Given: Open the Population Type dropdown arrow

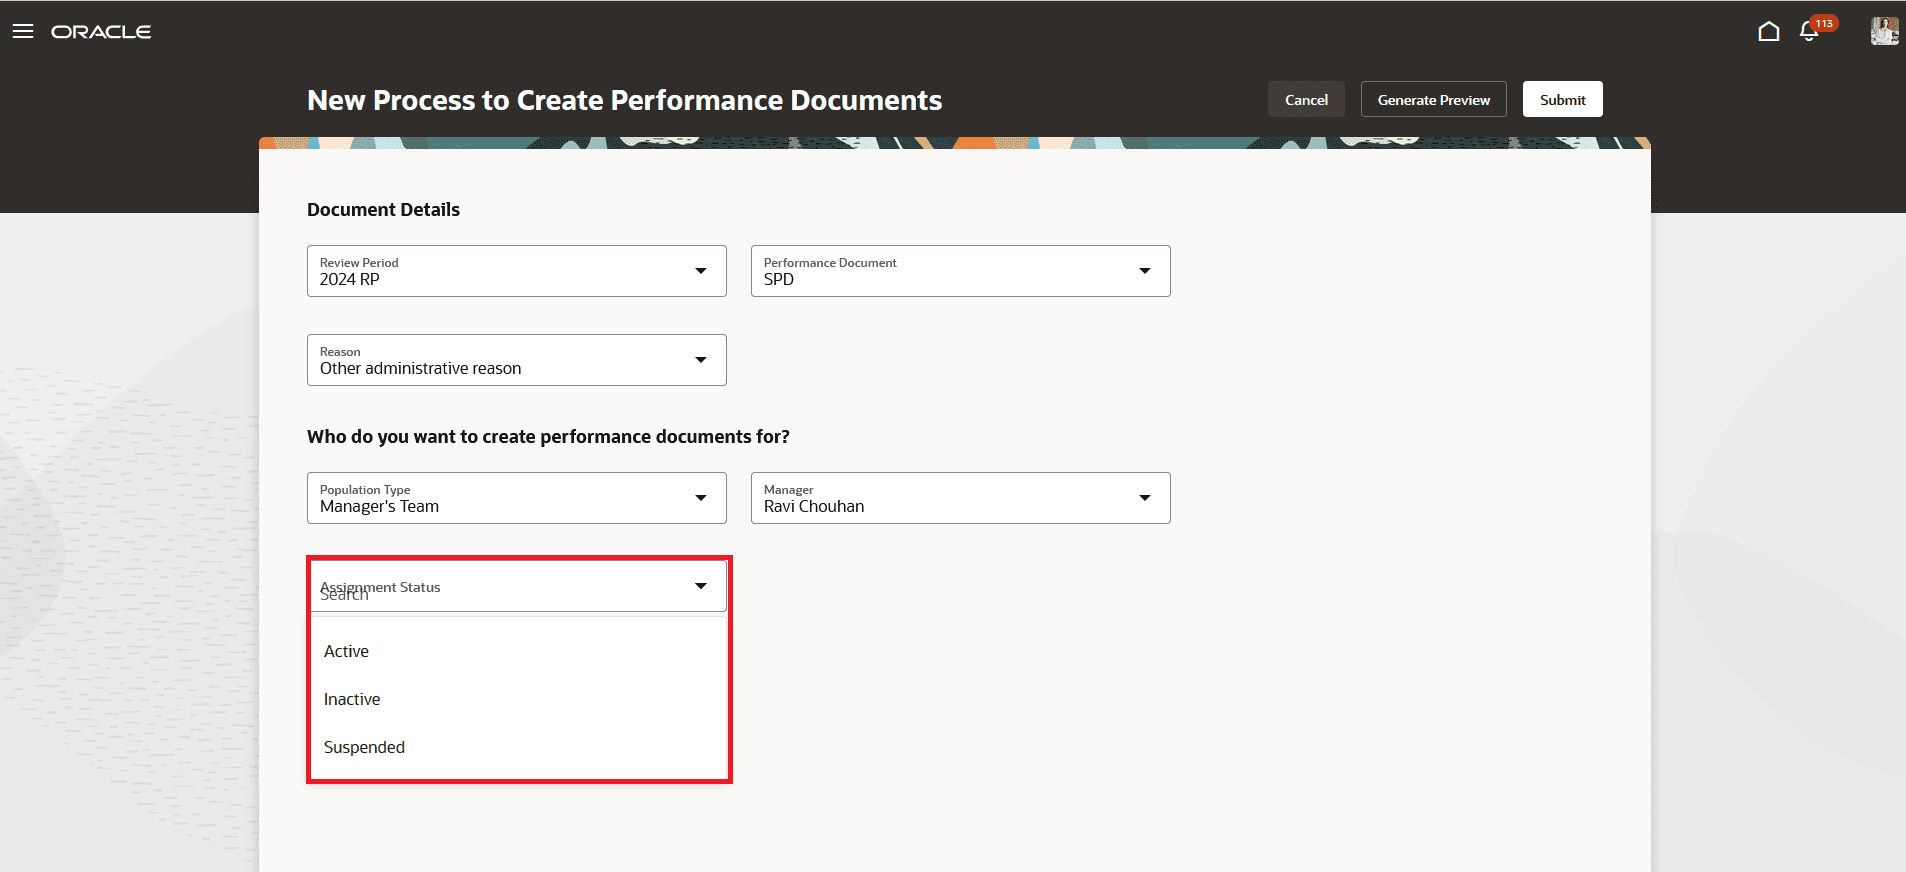Looking at the screenshot, I should [701, 498].
